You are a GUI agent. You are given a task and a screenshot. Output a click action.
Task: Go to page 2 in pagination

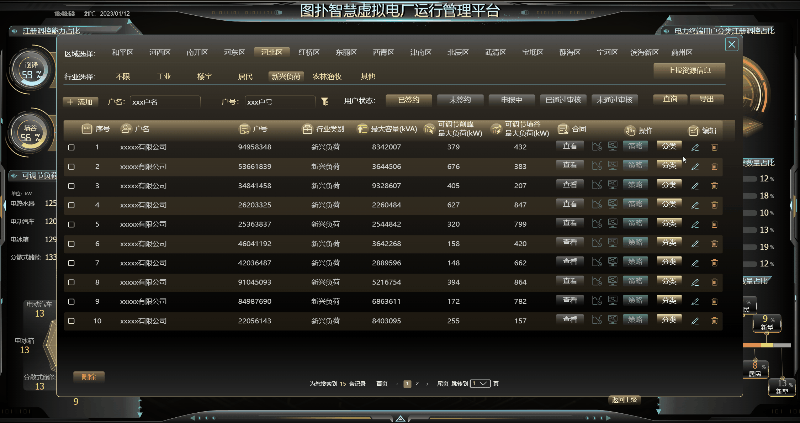(417, 383)
